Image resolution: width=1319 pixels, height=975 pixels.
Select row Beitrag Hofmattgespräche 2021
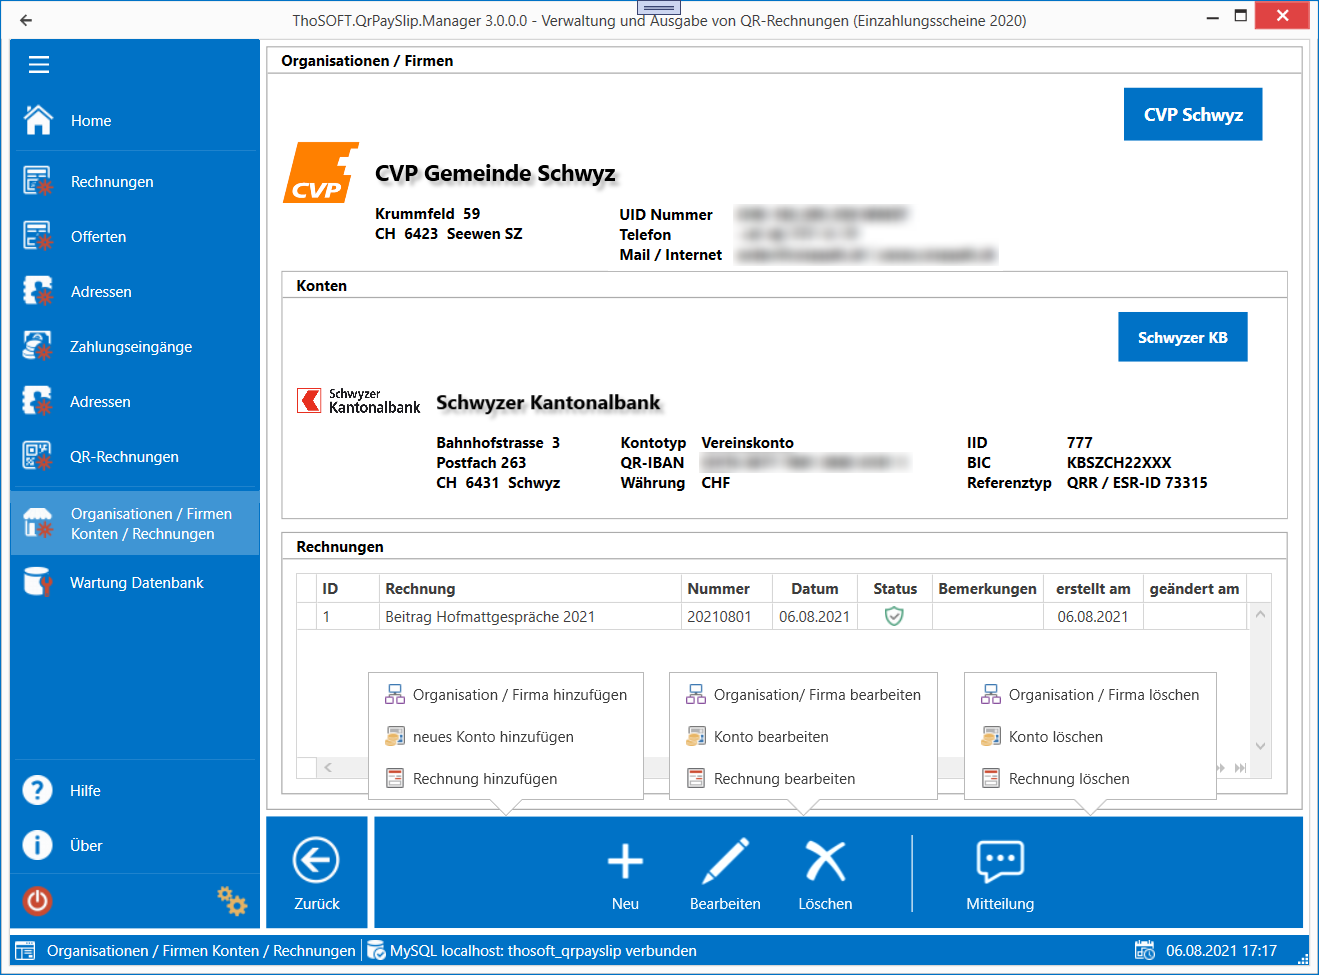pyautogui.click(x=773, y=616)
